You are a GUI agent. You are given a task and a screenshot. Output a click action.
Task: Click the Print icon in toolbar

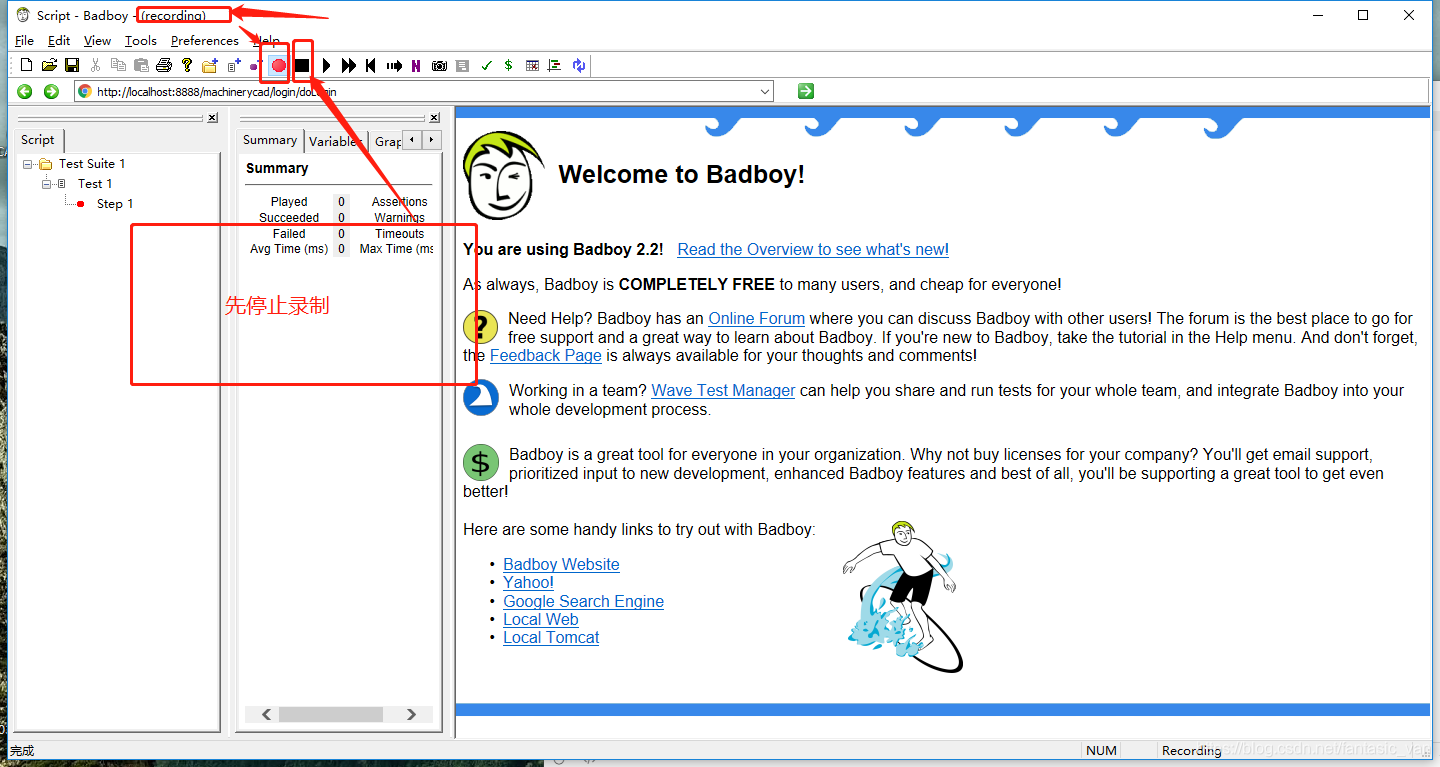(164, 65)
